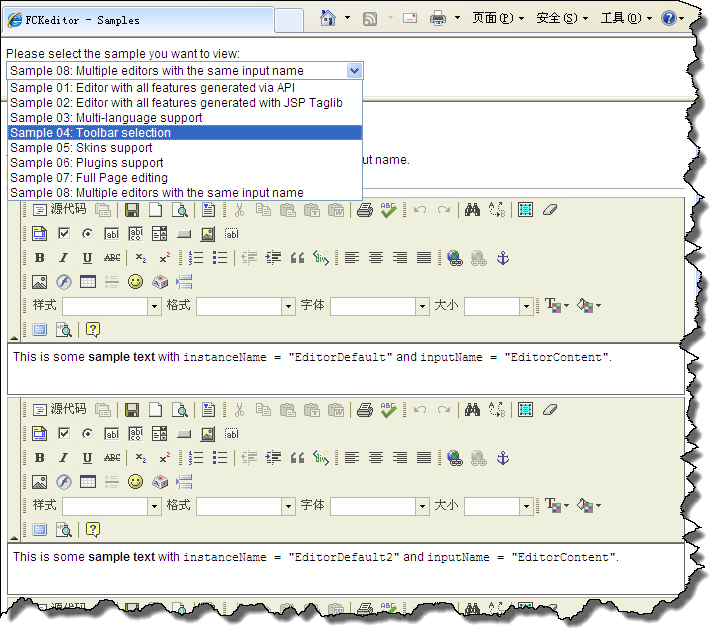Click into second editor text area
The image size is (725, 643).
click(x=346, y=569)
